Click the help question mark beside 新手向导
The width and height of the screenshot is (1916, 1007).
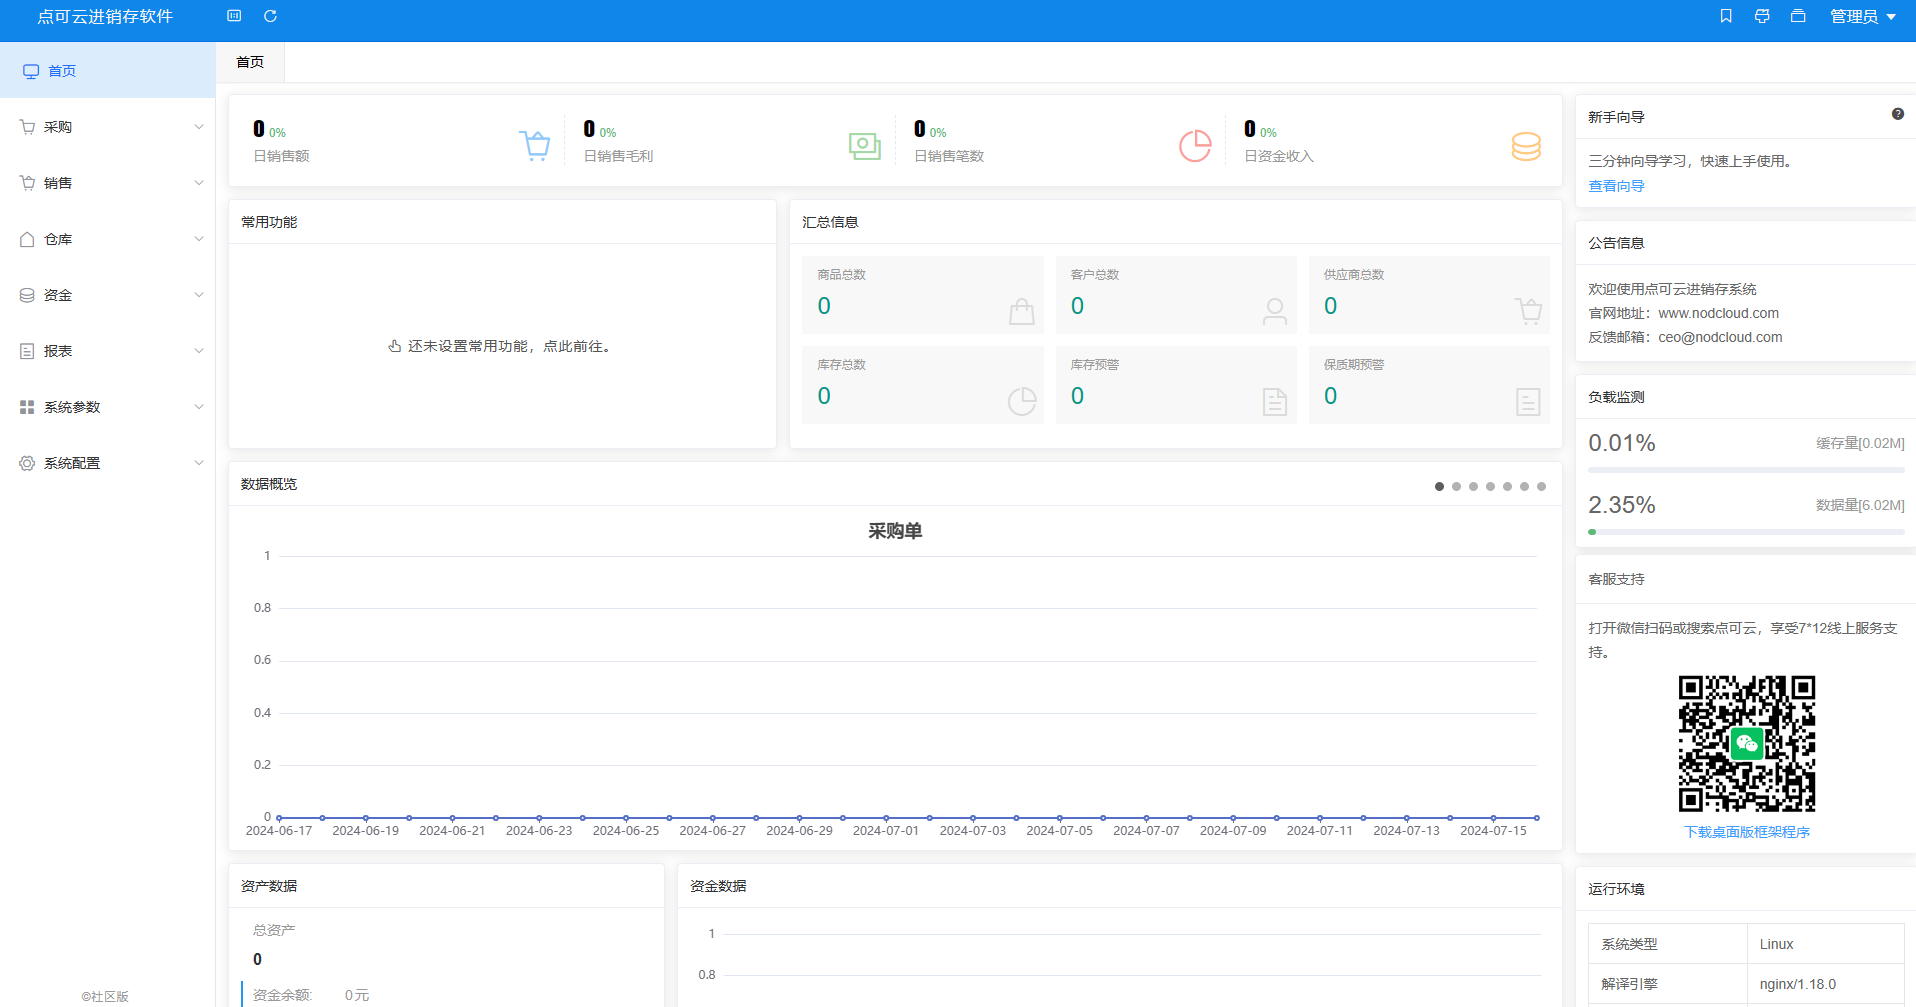(1898, 114)
